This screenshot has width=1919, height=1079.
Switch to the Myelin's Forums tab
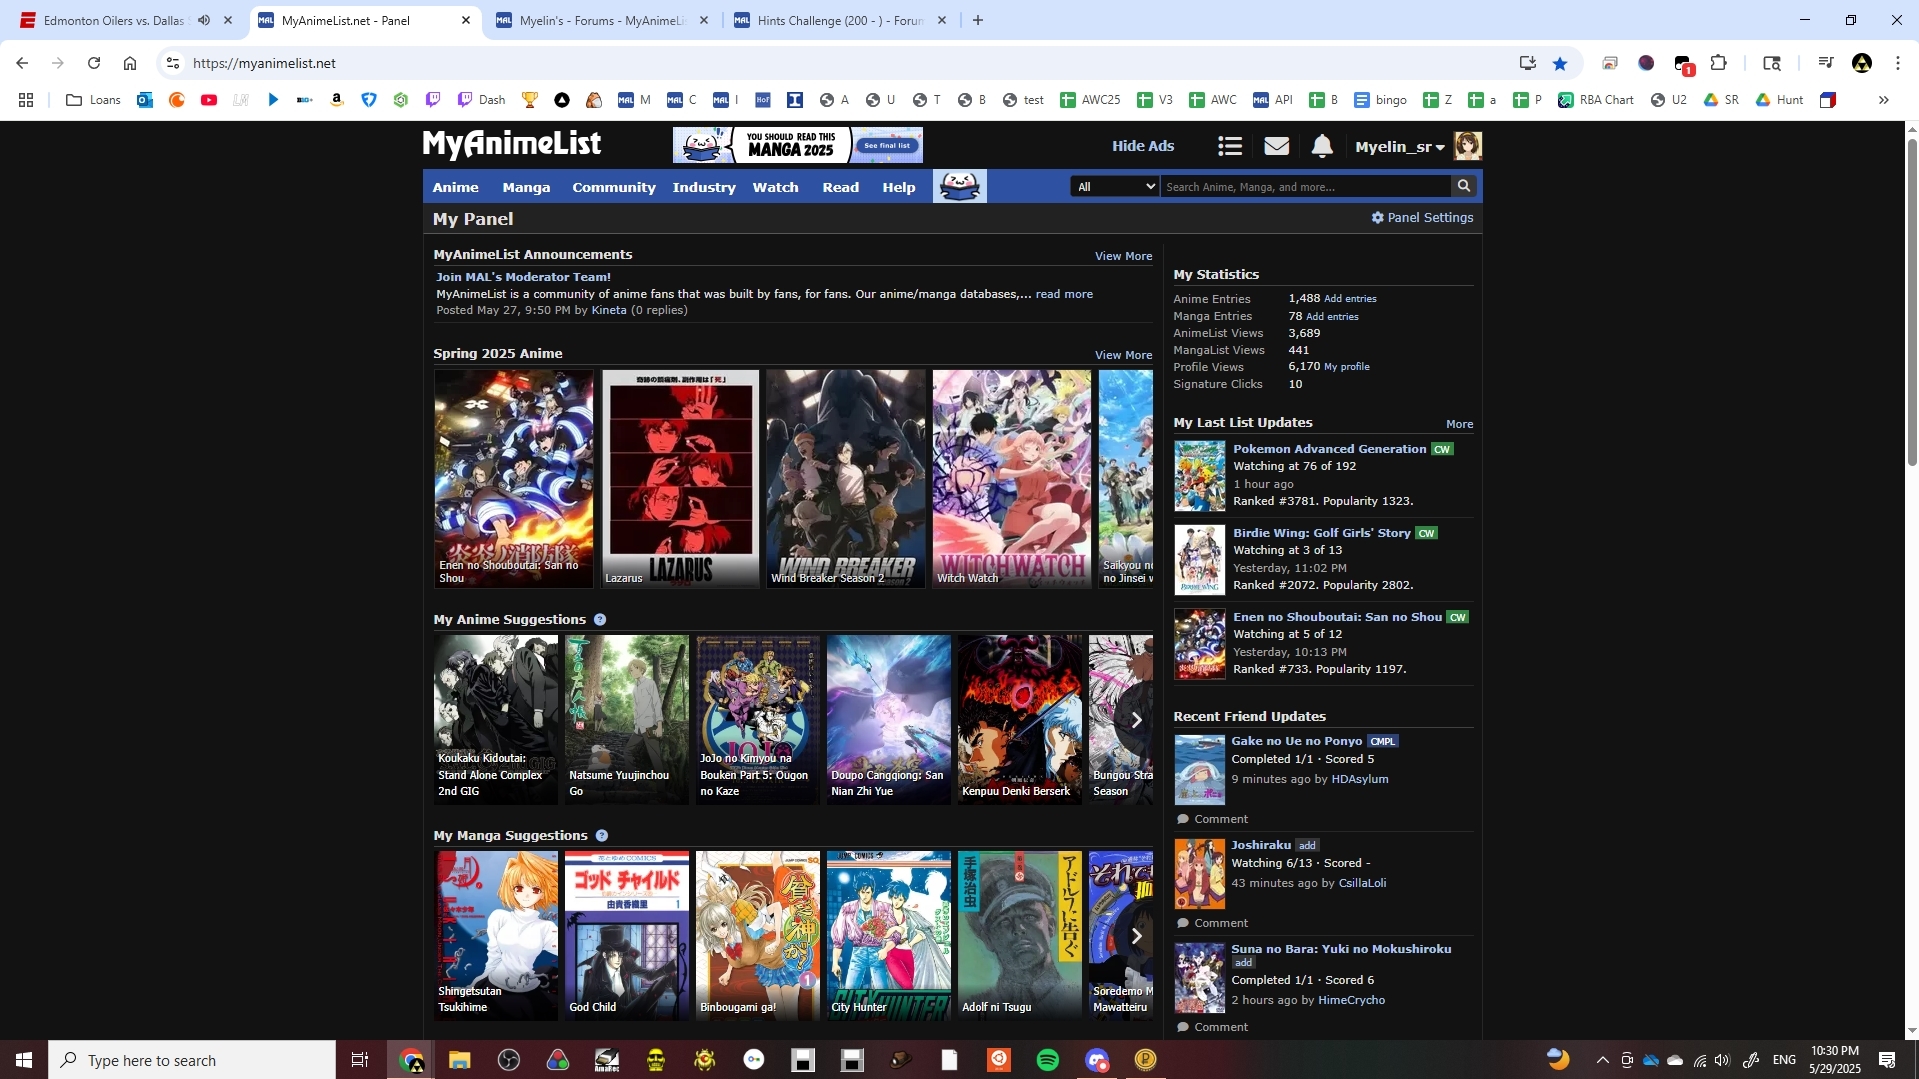pos(603,20)
